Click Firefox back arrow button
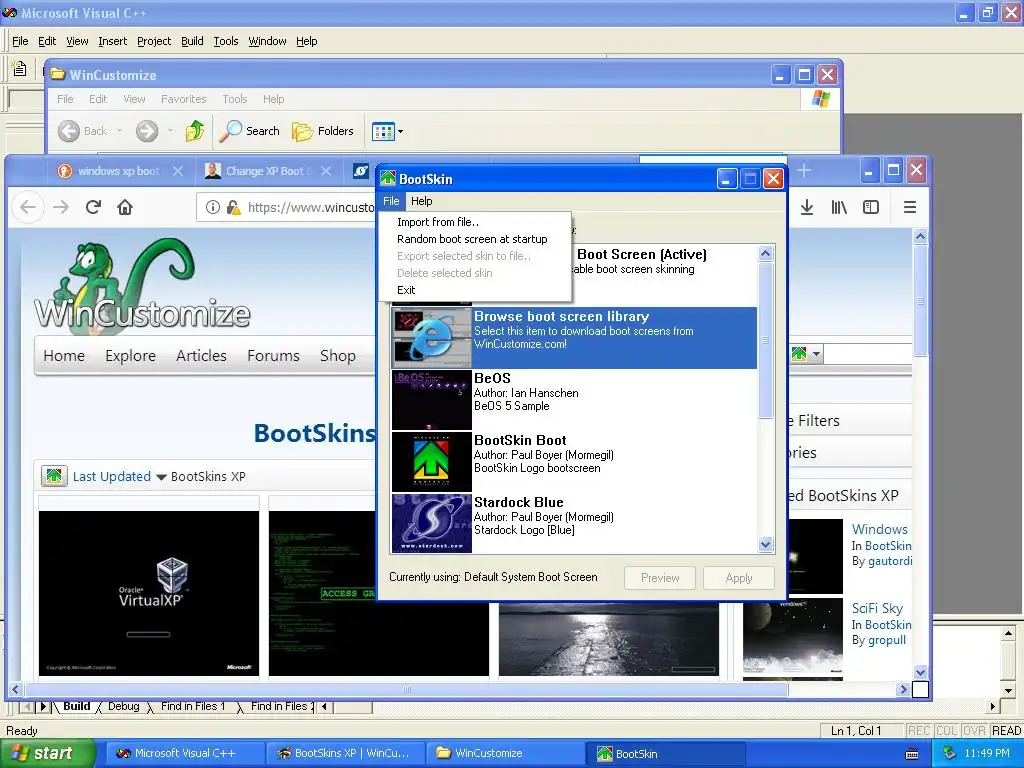This screenshot has height=768, width=1024. click(27, 207)
